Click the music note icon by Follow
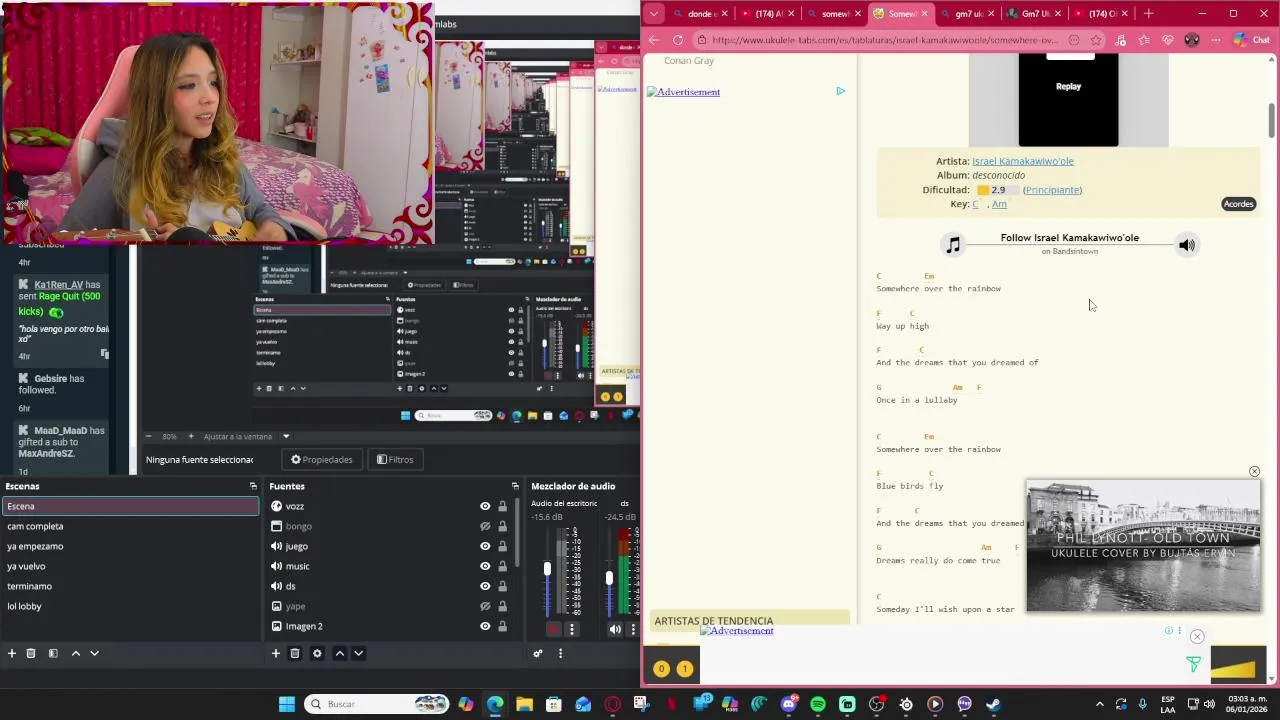 point(953,245)
